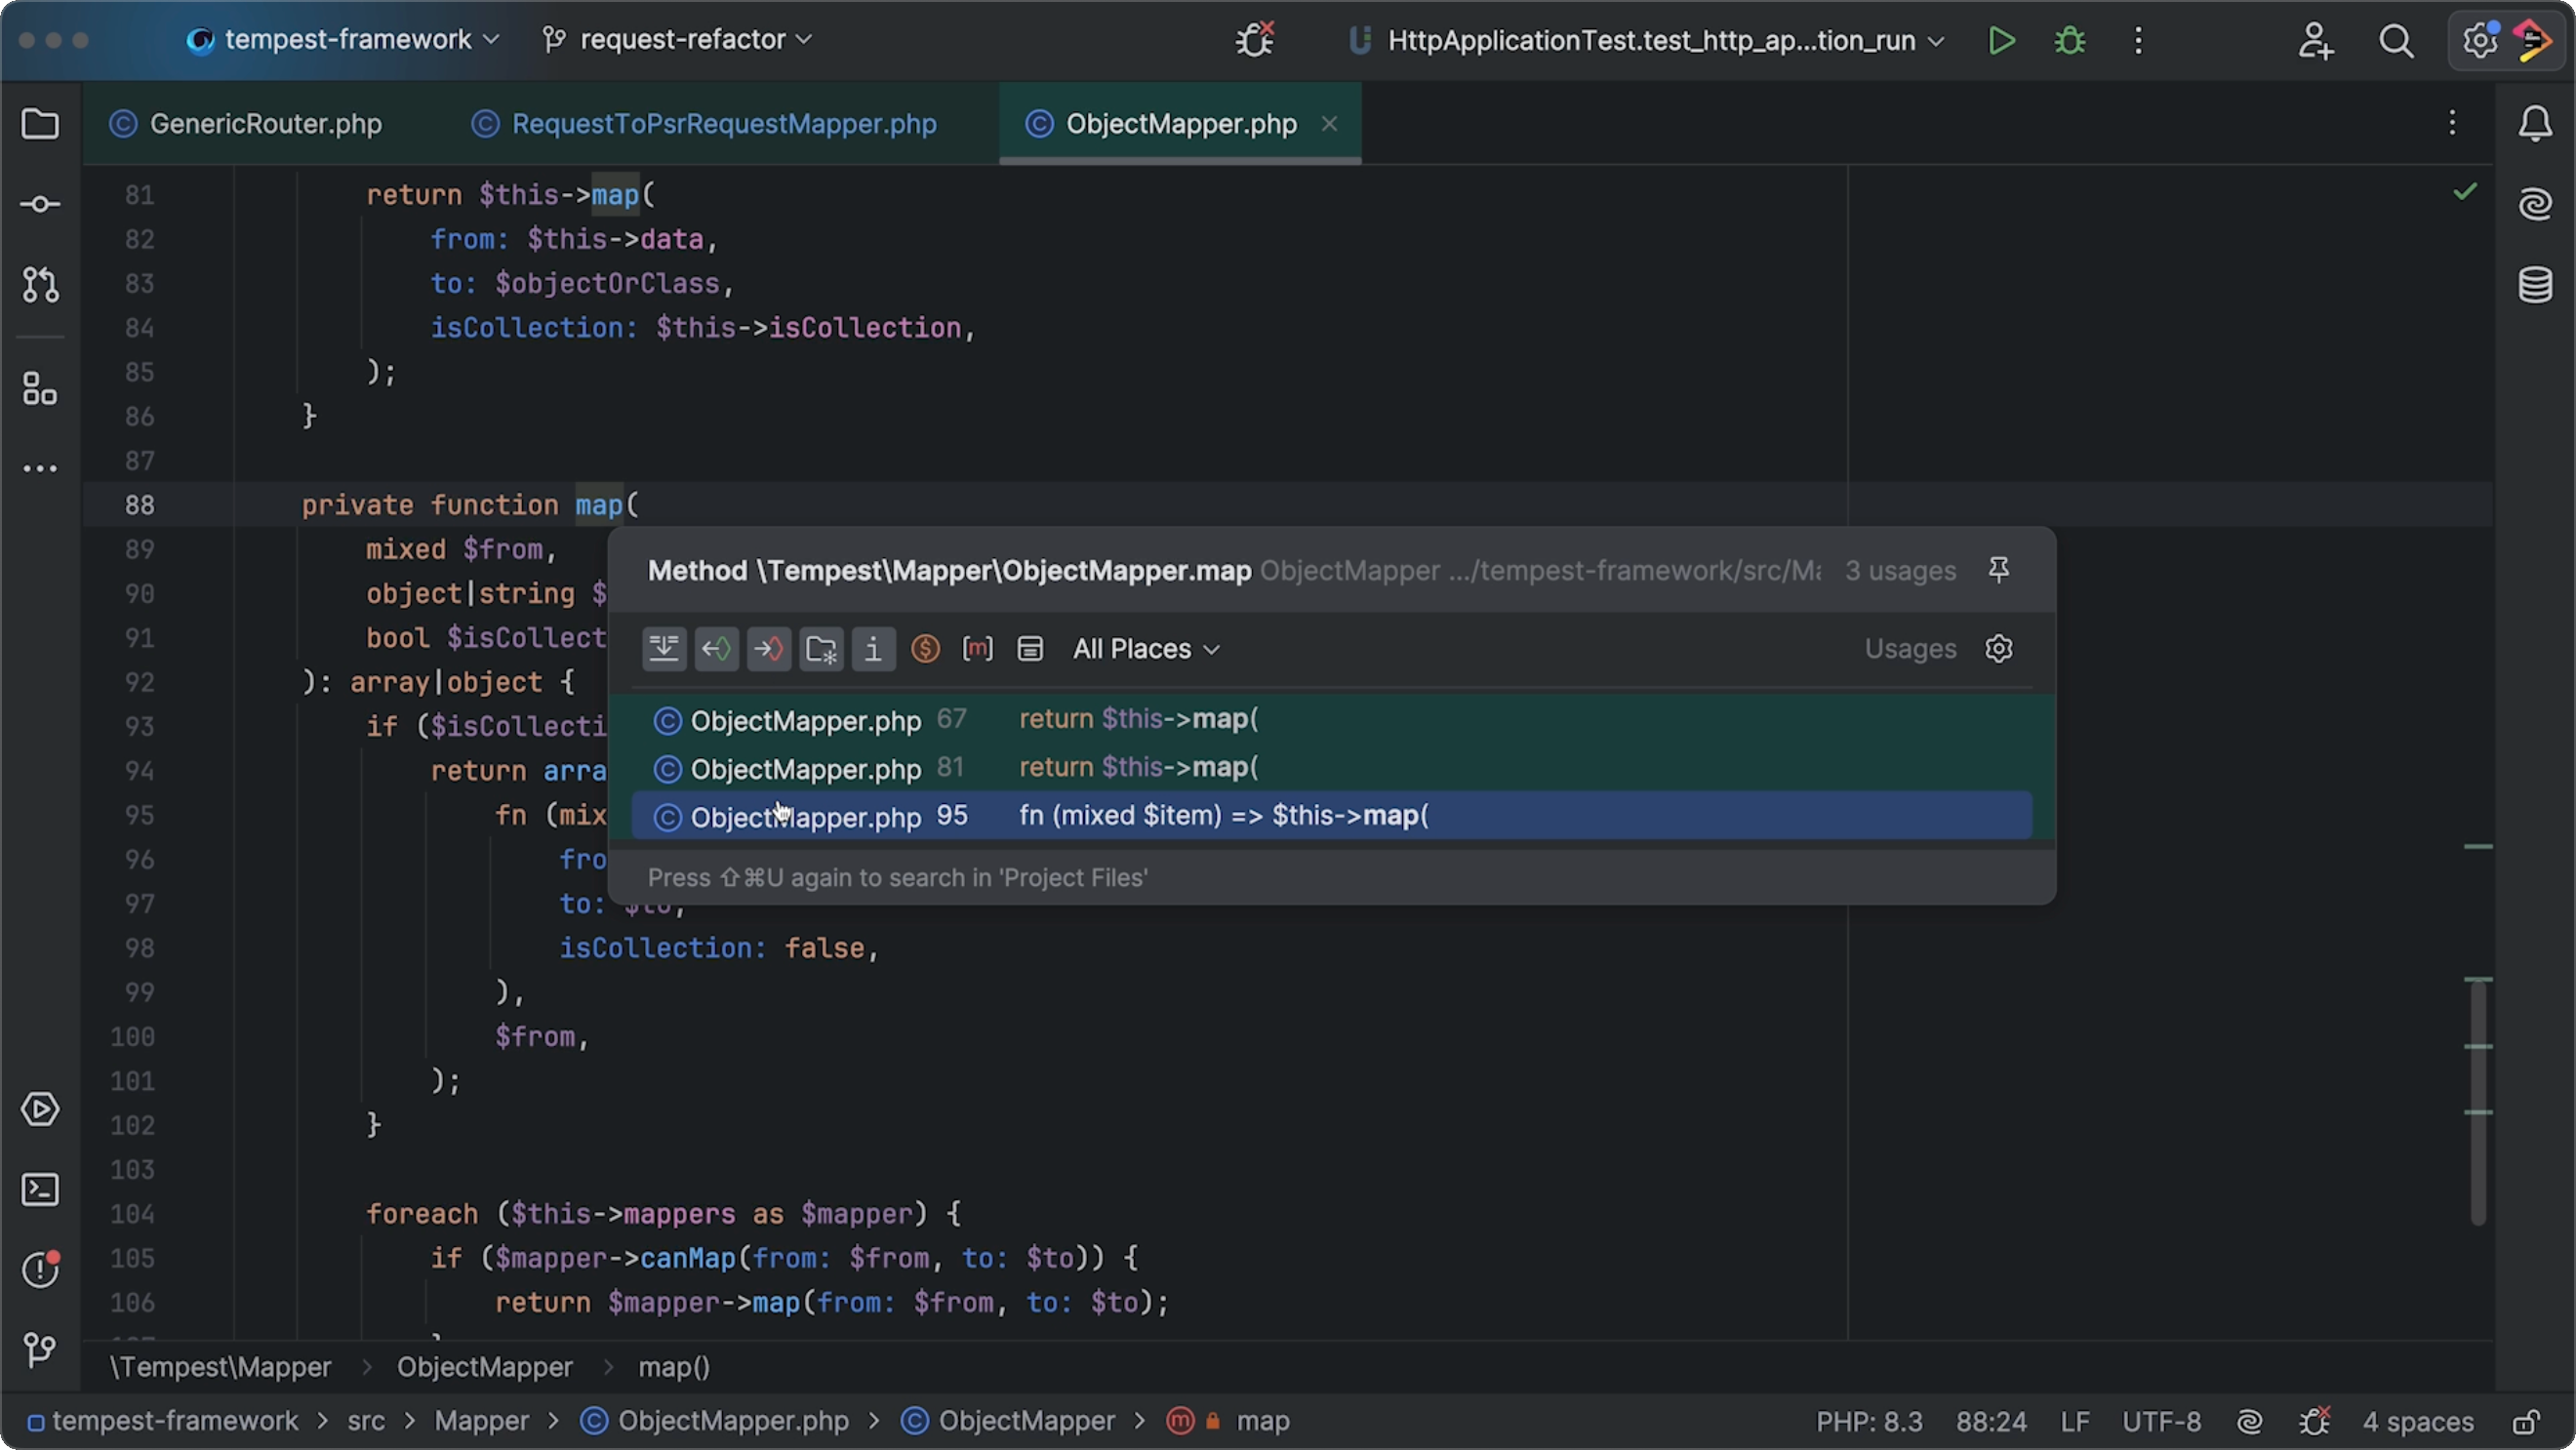Close the ObjectMapper.php tab

click(1329, 124)
